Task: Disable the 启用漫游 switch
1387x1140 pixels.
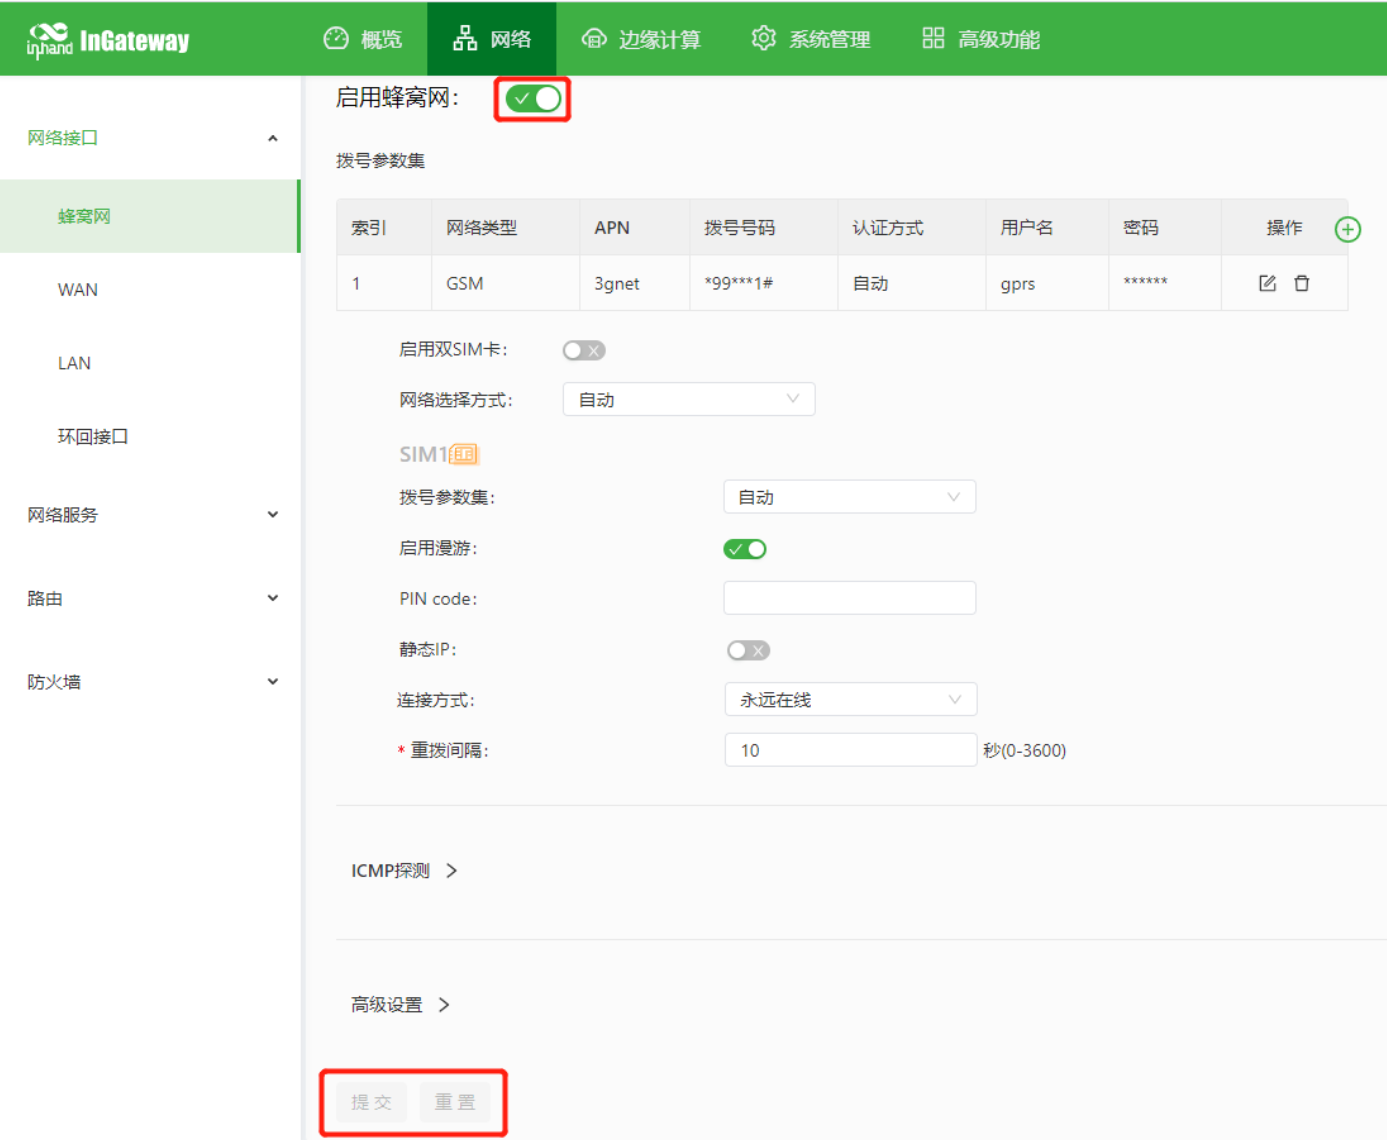Action: (745, 549)
